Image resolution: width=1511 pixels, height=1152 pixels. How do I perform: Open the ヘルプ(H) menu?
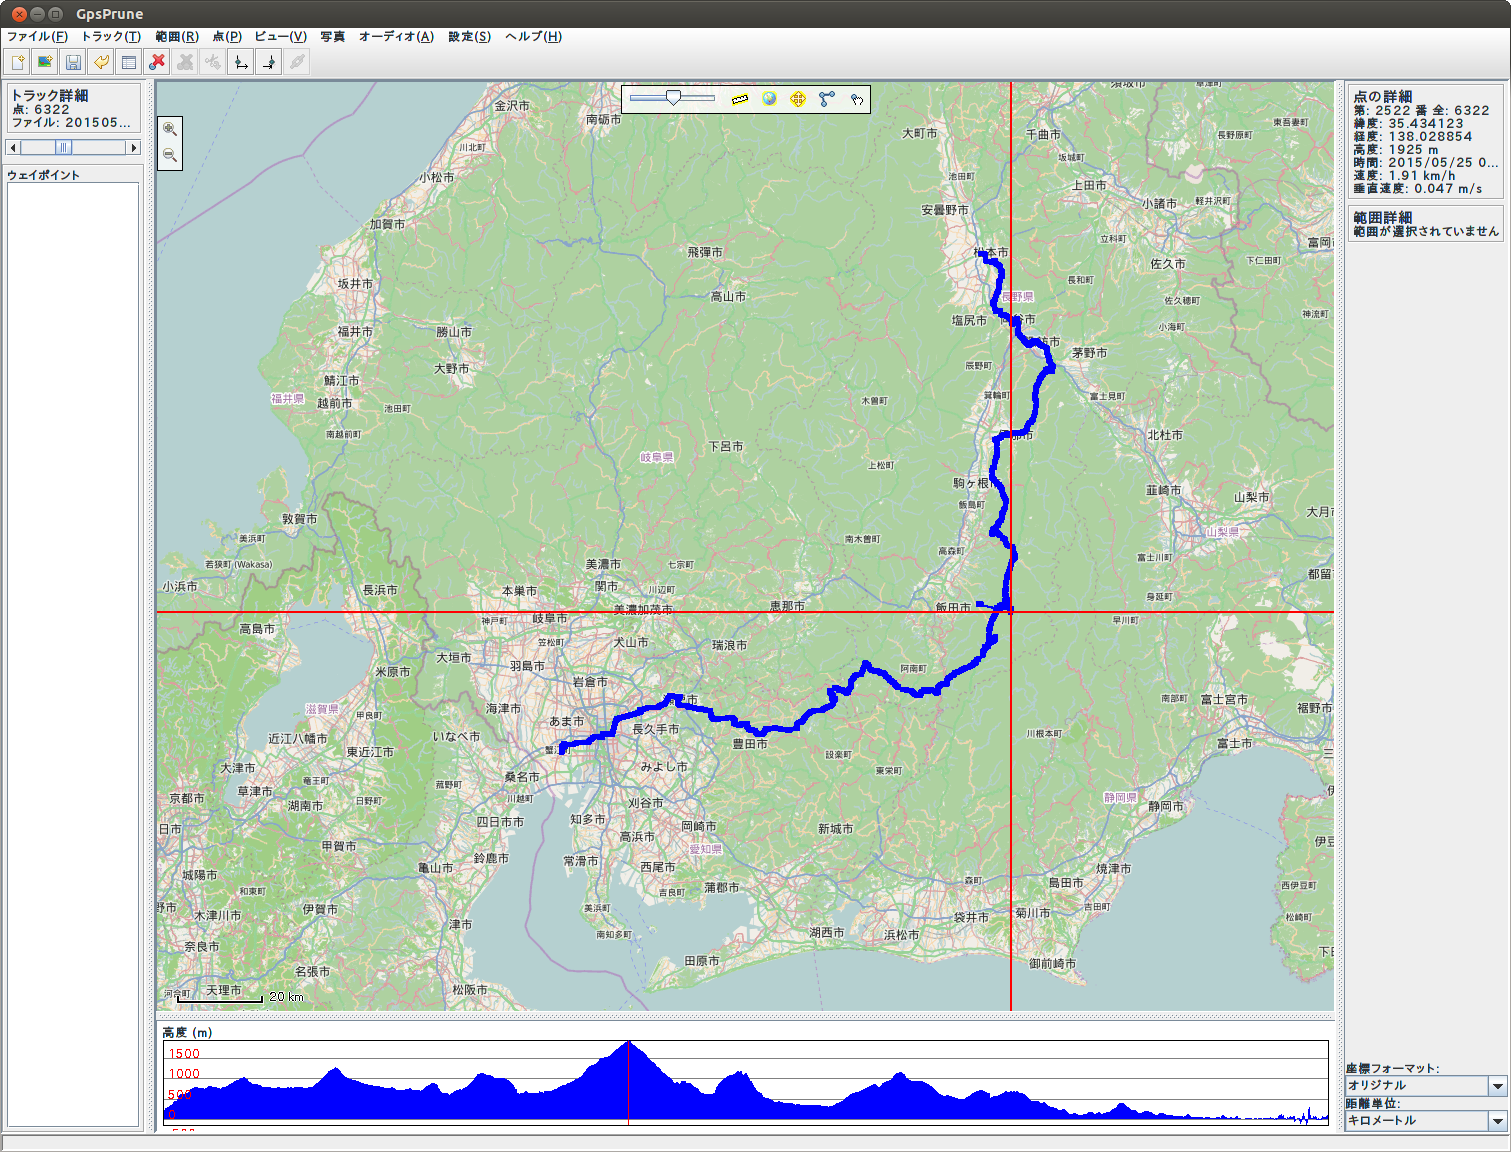tap(533, 36)
